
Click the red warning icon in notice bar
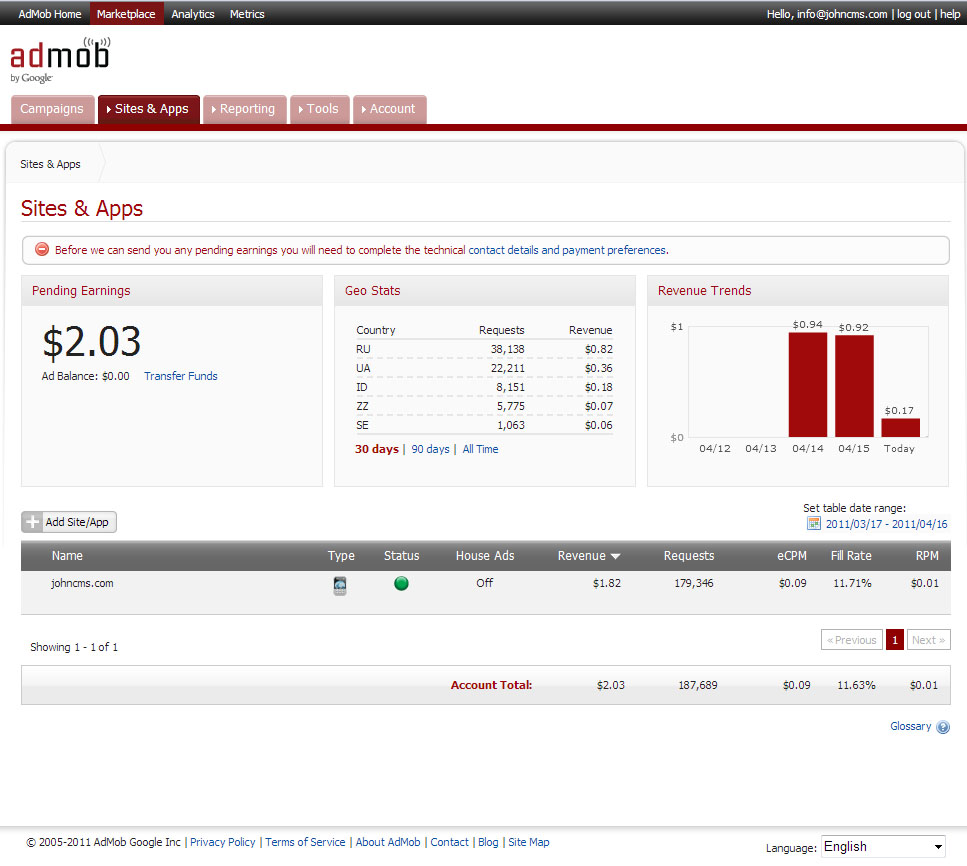point(42,250)
